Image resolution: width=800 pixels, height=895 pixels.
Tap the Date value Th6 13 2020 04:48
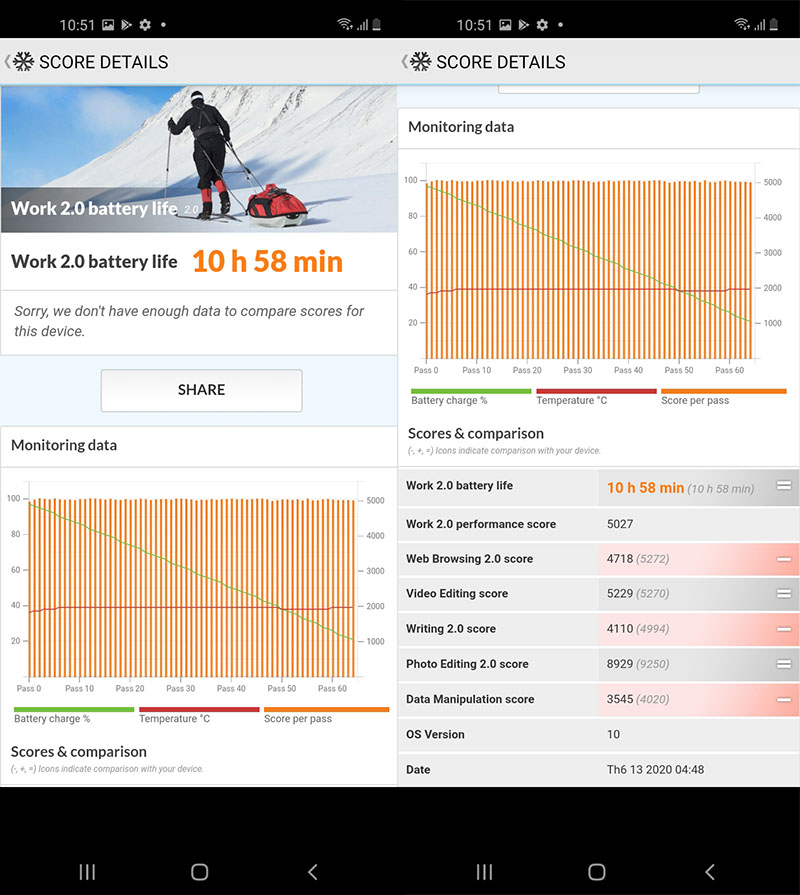coord(655,769)
